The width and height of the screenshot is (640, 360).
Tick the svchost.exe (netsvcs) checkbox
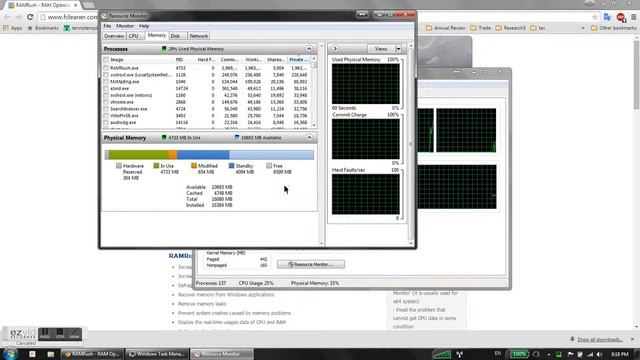click(106, 95)
